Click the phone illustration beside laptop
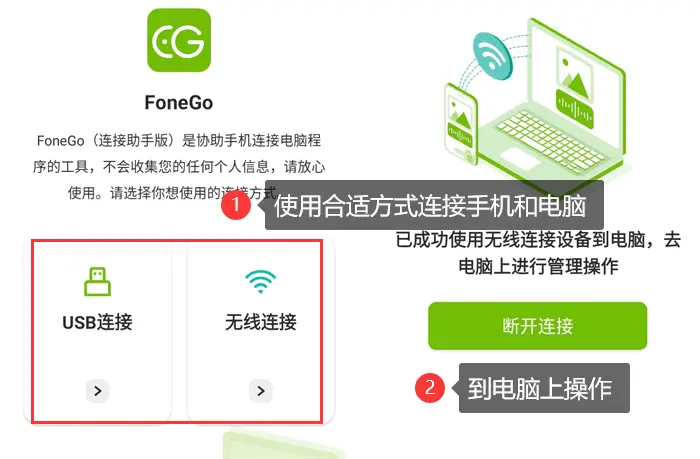Viewport: 700px width, 459px height. point(461,124)
